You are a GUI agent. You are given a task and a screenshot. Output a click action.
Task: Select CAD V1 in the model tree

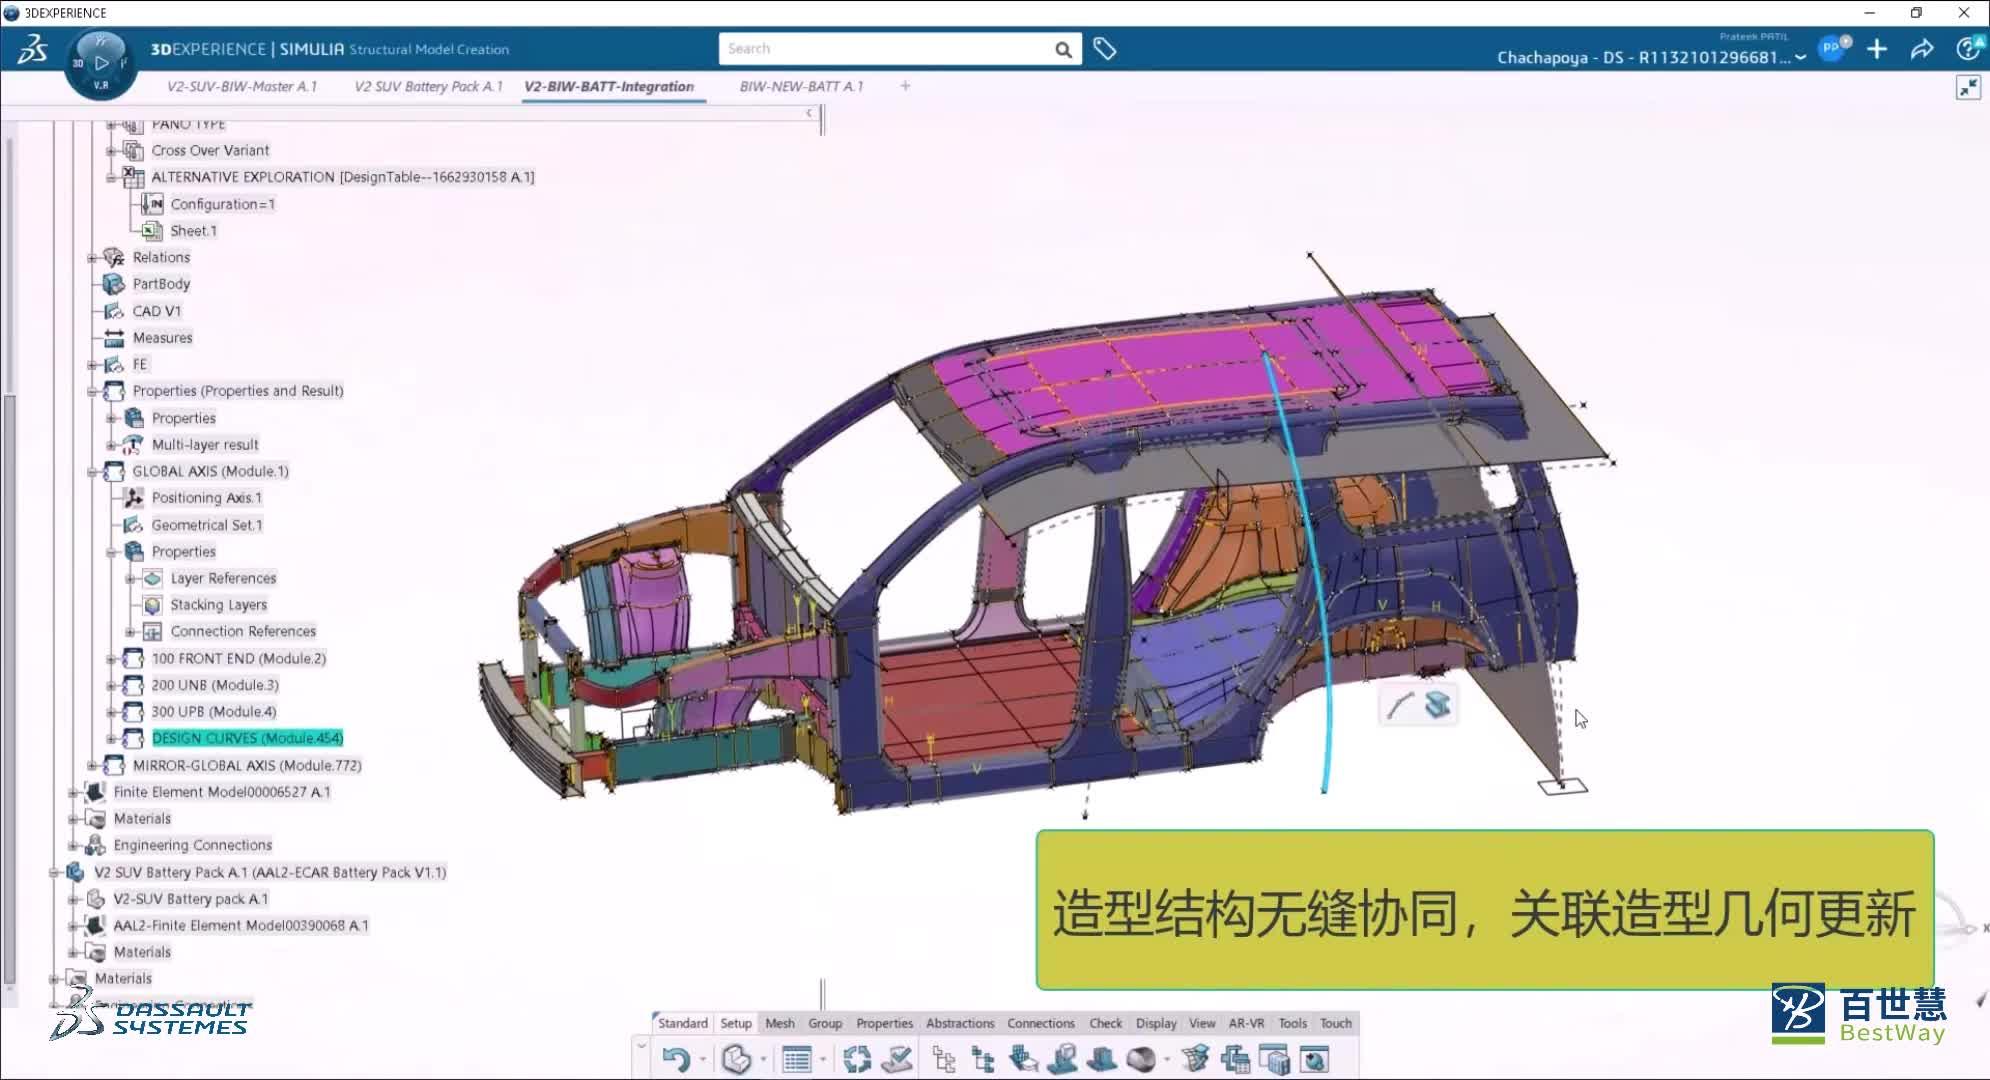click(157, 310)
